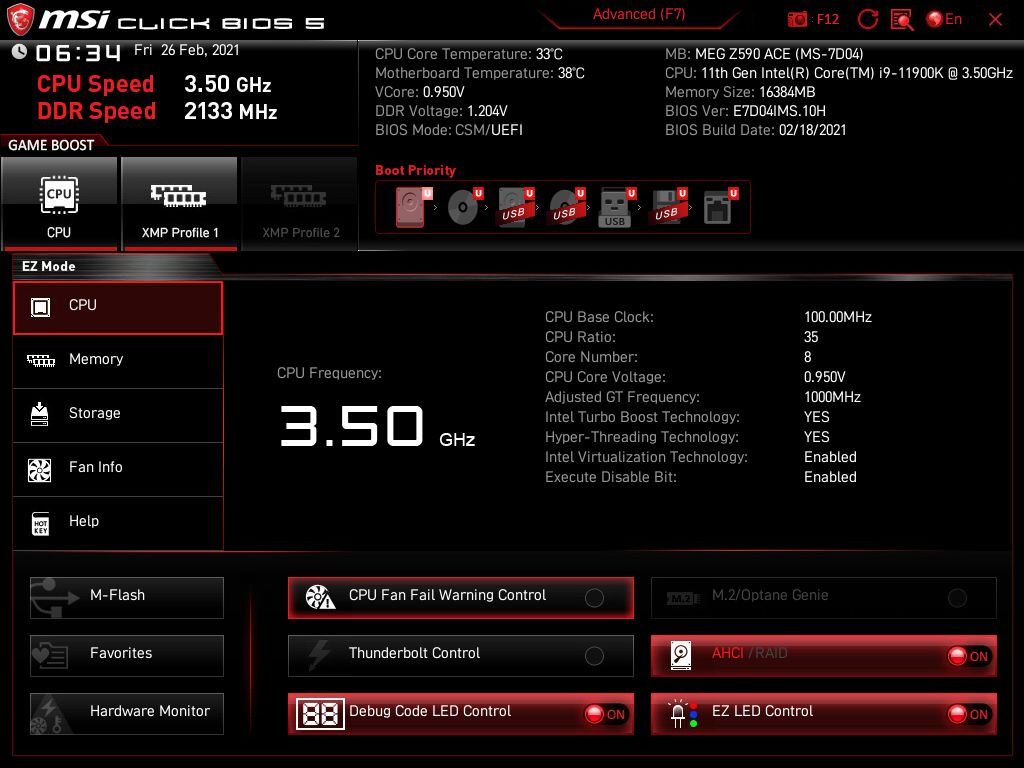Click the MSI dragon shield logo
The image size is (1024, 768).
20,19
